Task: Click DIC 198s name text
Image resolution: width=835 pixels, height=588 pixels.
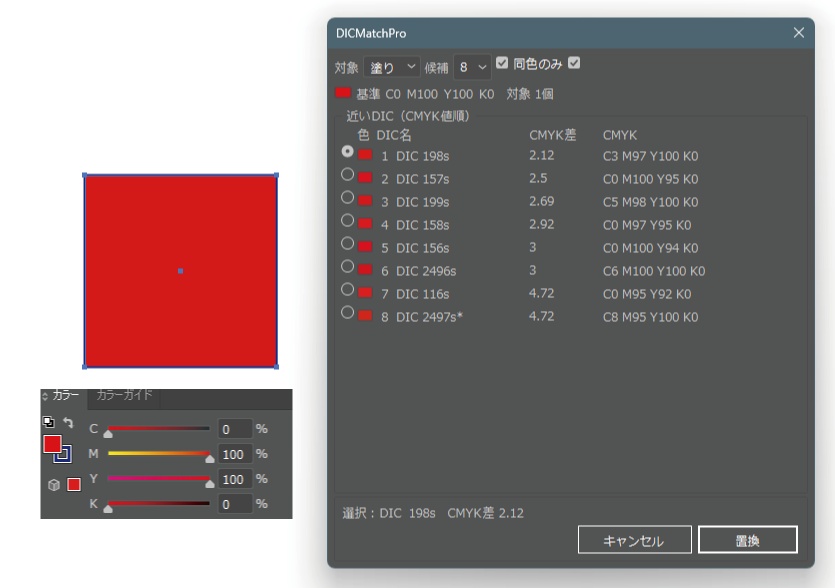Action: point(422,156)
